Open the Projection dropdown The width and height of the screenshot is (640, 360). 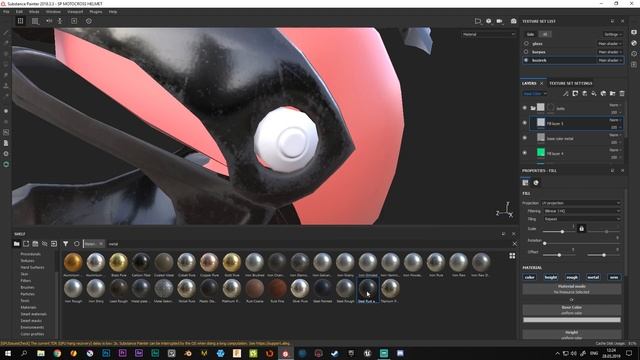(x=581, y=203)
